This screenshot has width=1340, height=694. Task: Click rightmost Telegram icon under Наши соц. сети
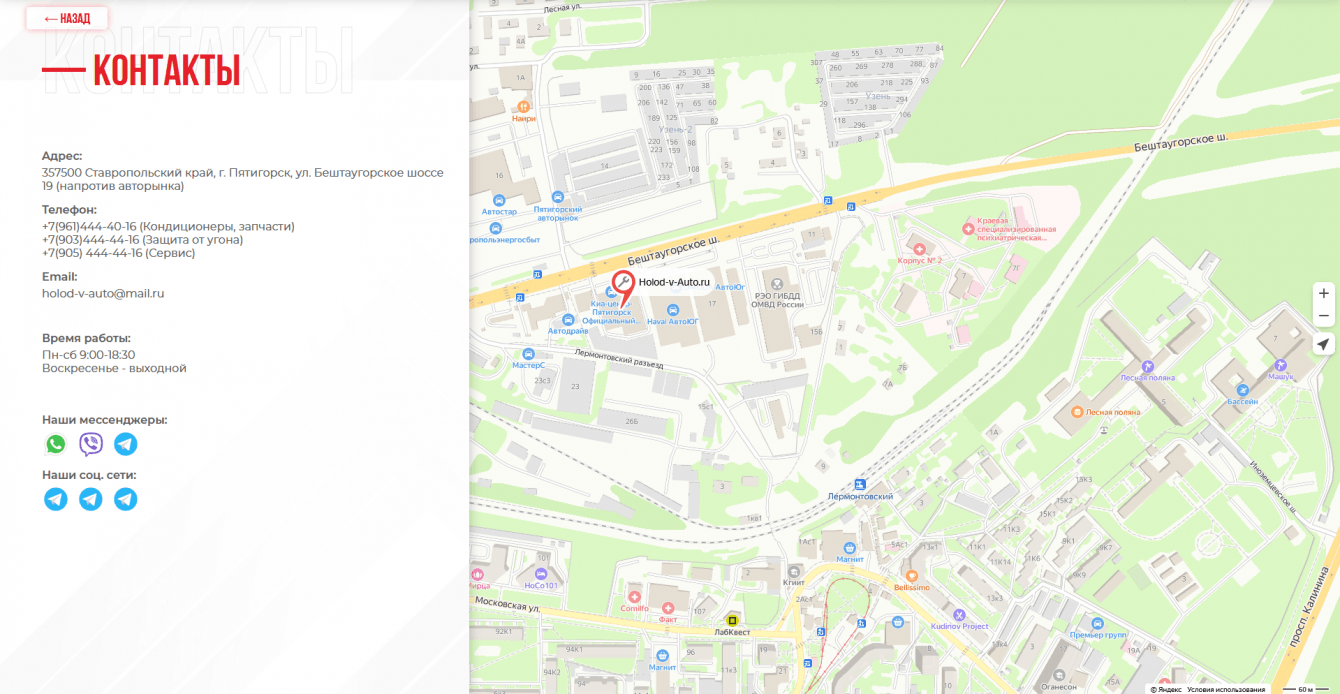[125, 499]
